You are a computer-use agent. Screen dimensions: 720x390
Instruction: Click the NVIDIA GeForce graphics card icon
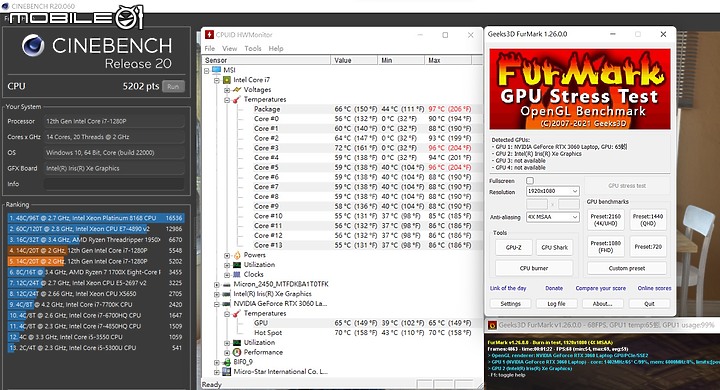(226, 304)
